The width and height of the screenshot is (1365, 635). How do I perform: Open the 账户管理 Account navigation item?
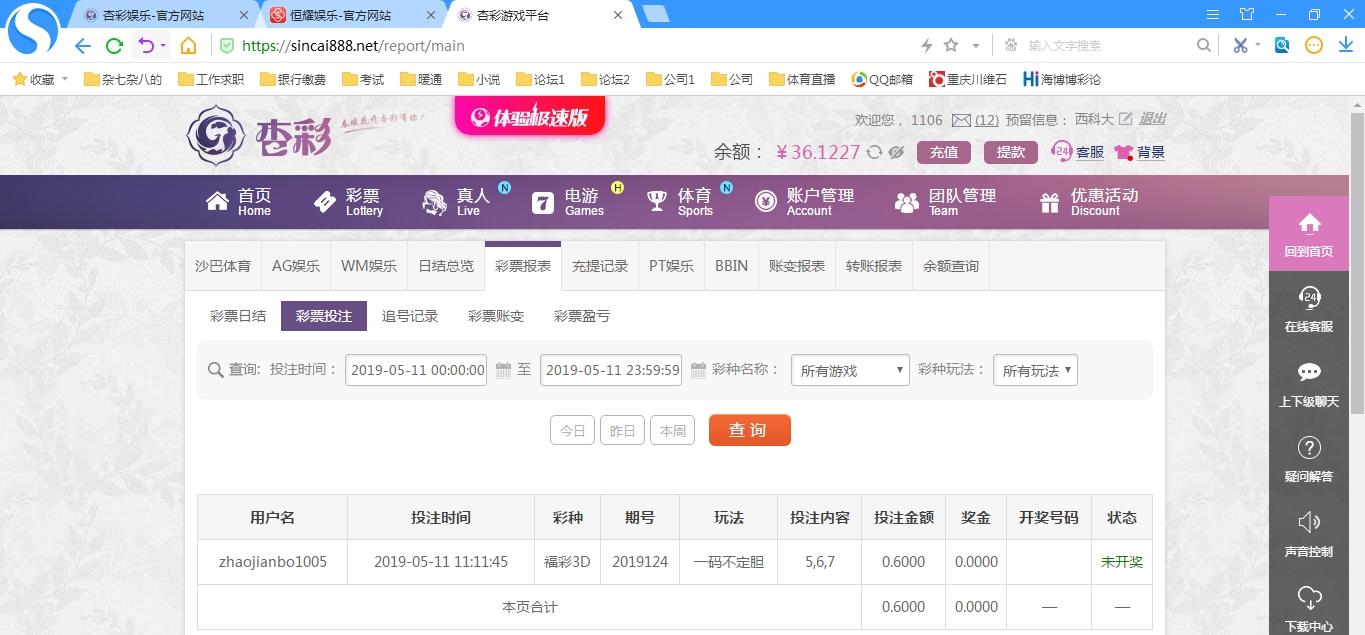[804, 202]
